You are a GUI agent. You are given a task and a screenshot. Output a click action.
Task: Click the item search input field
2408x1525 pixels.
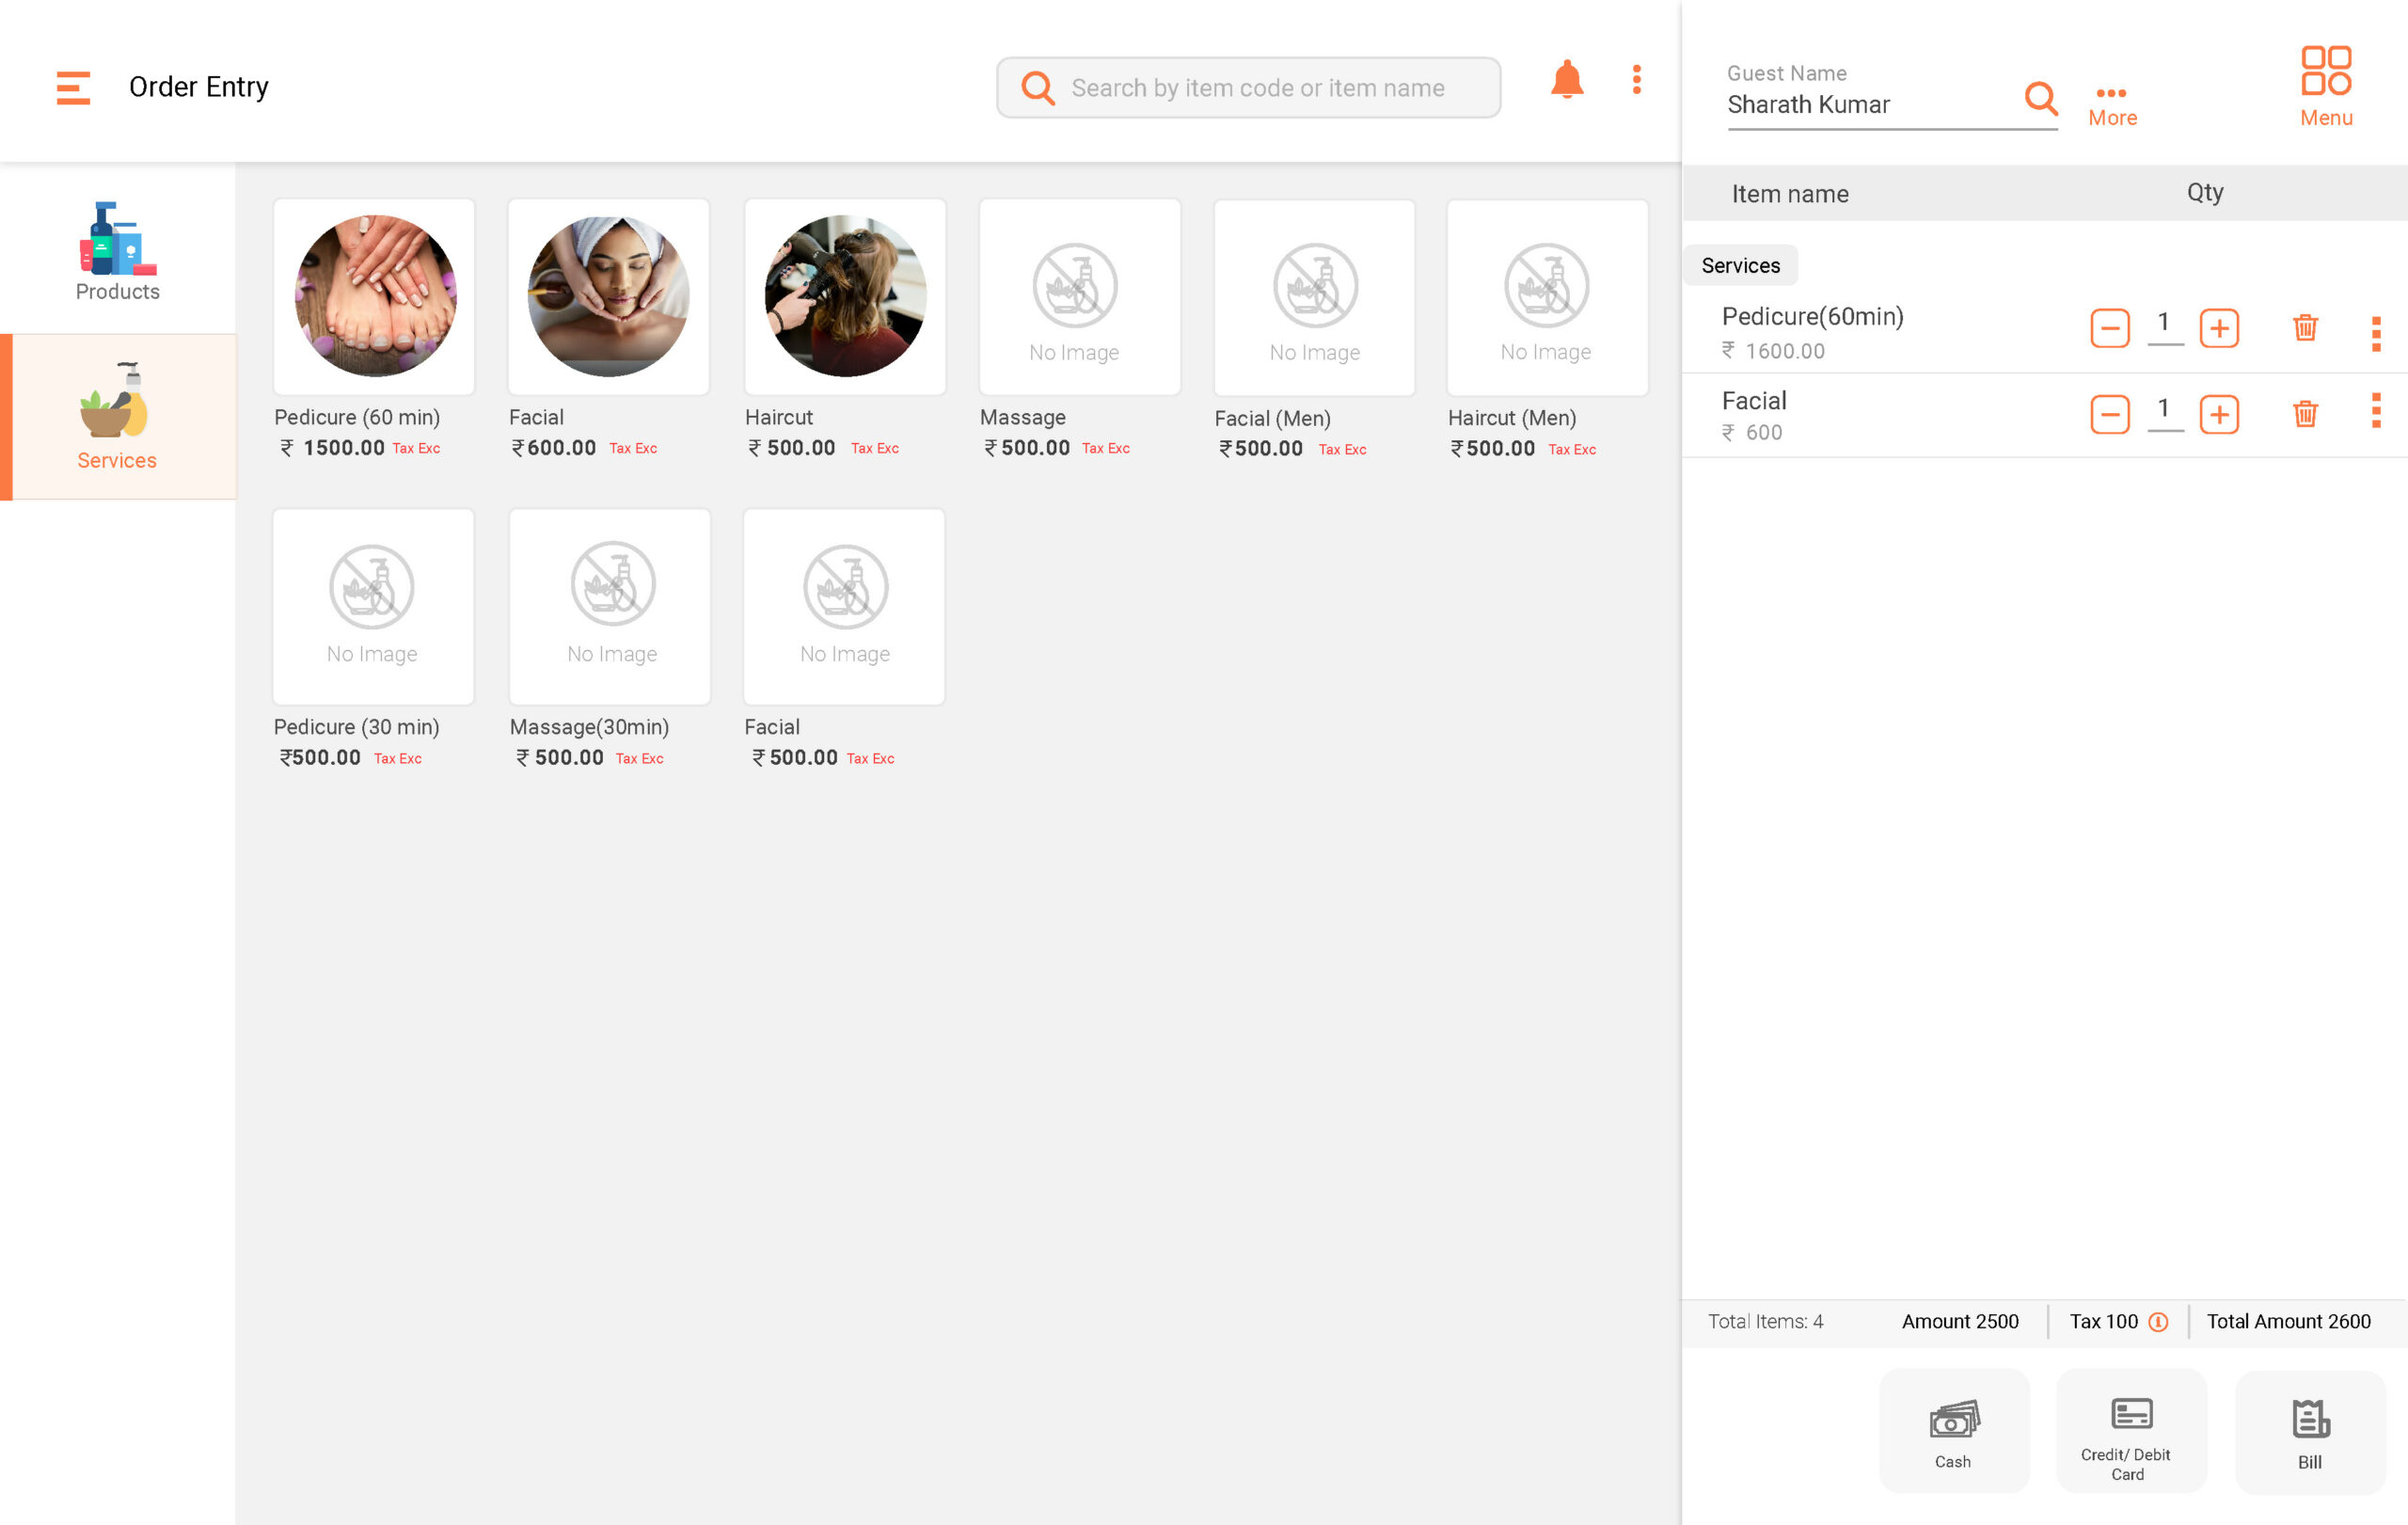1257,88
